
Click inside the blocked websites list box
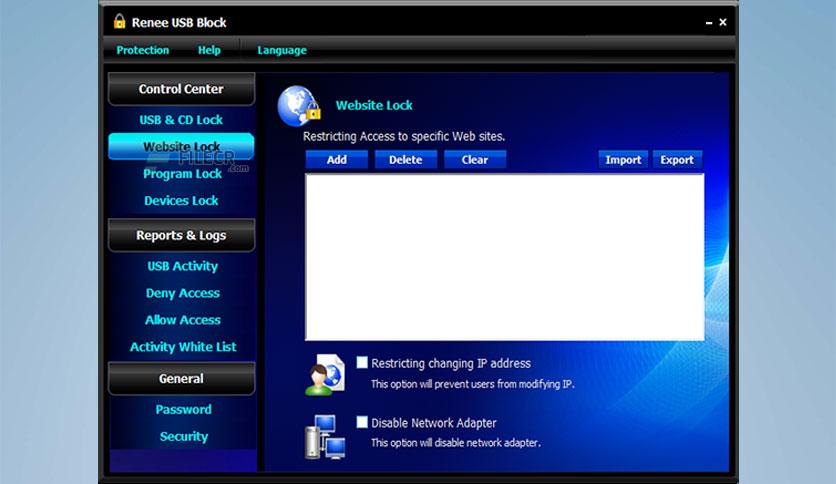tap(504, 257)
